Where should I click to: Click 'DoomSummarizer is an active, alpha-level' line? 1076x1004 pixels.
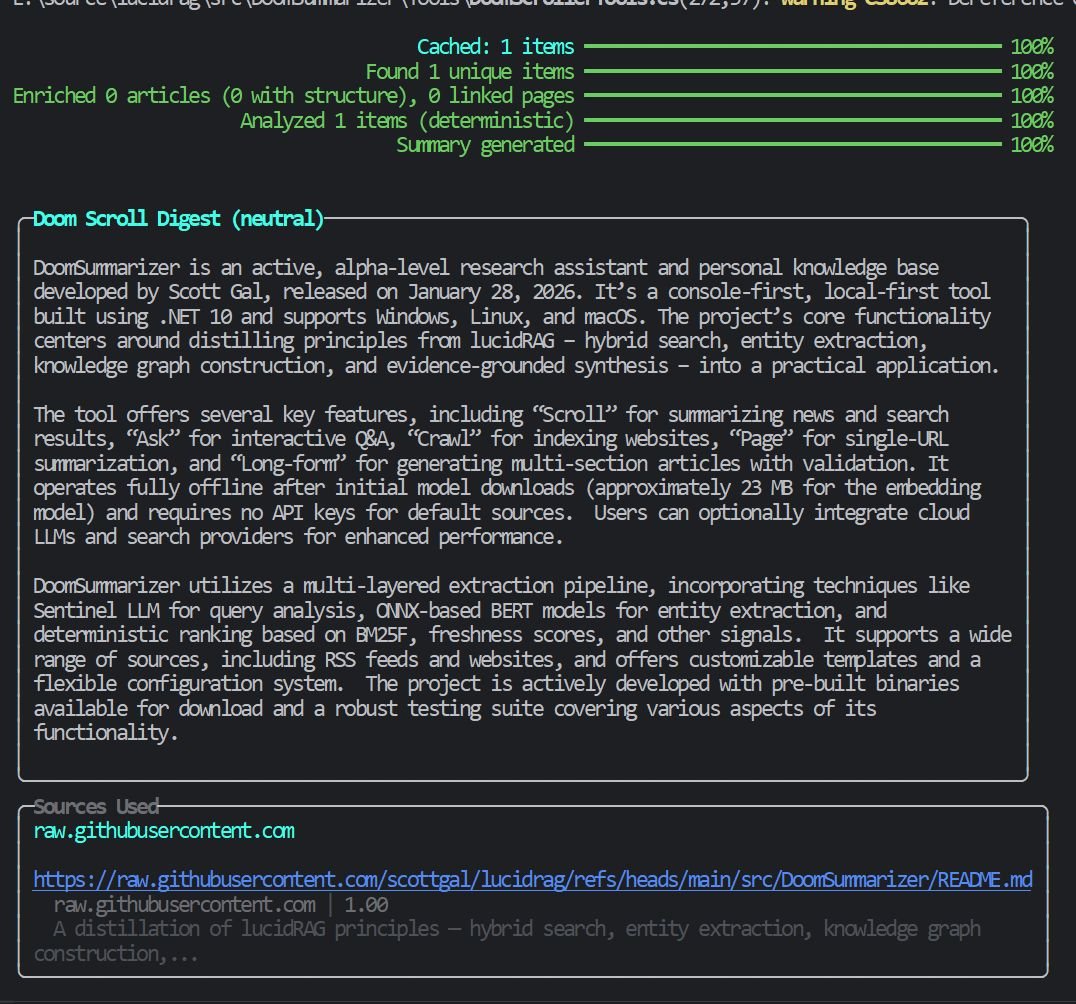click(x=486, y=268)
